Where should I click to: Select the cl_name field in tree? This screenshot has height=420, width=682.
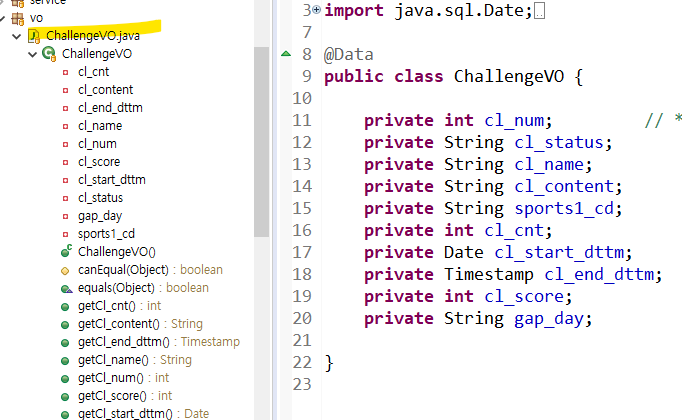click(x=100, y=126)
